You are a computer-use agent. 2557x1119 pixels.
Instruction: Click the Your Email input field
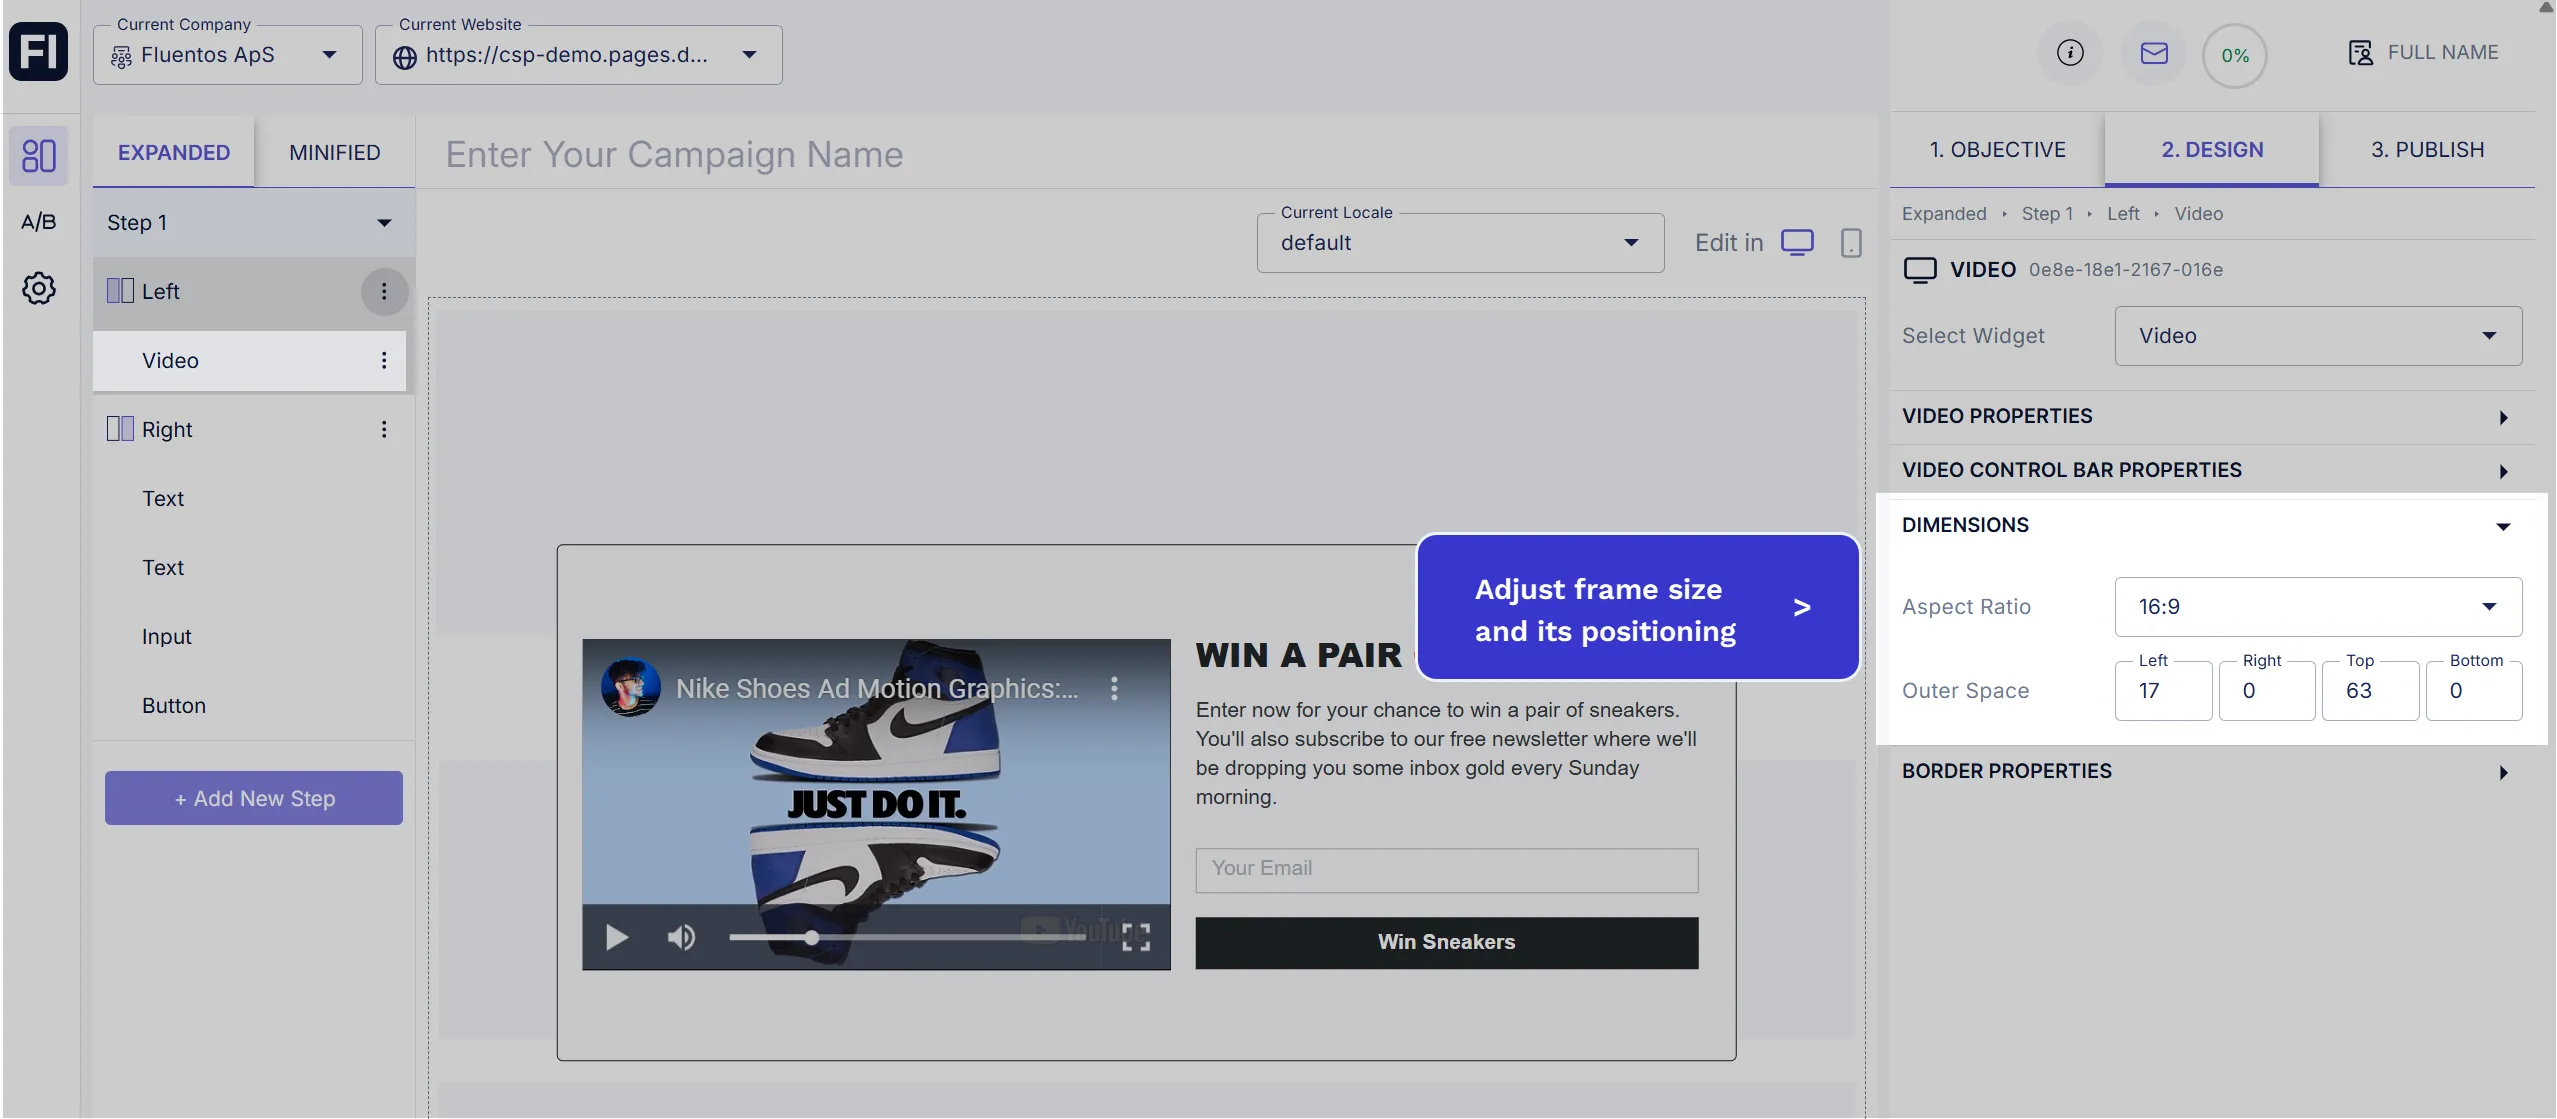coord(1447,870)
